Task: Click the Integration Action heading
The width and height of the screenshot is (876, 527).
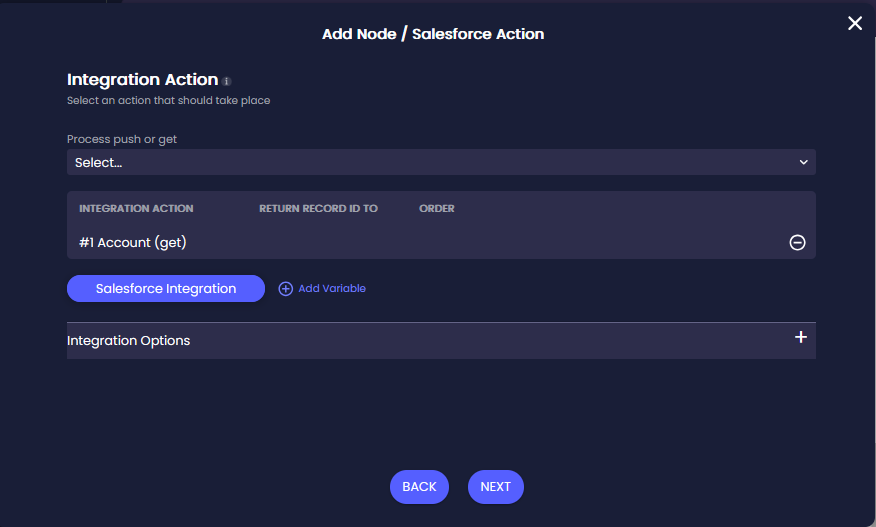Action: 142,79
